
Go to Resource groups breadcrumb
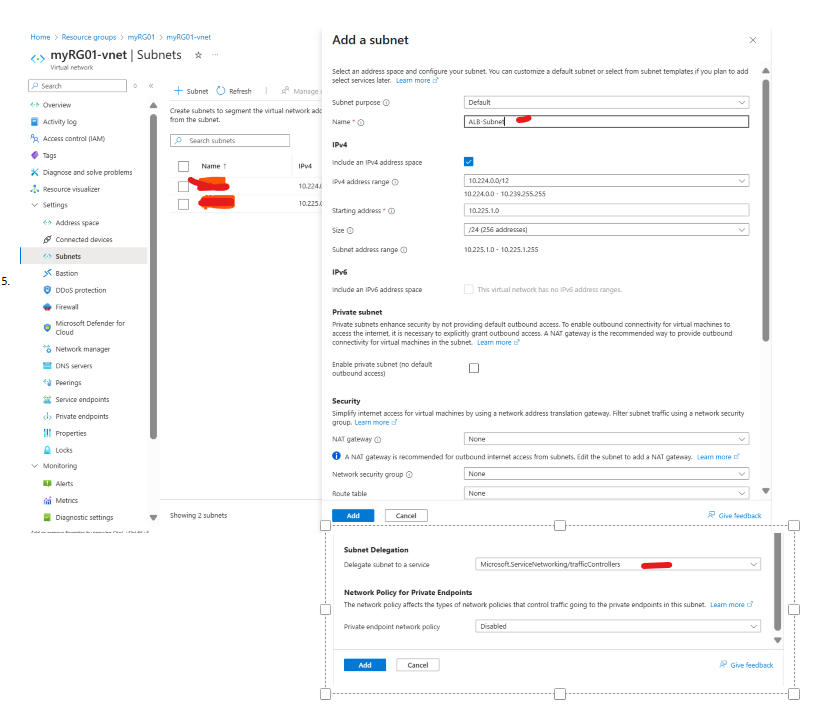(x=89, y=37)
